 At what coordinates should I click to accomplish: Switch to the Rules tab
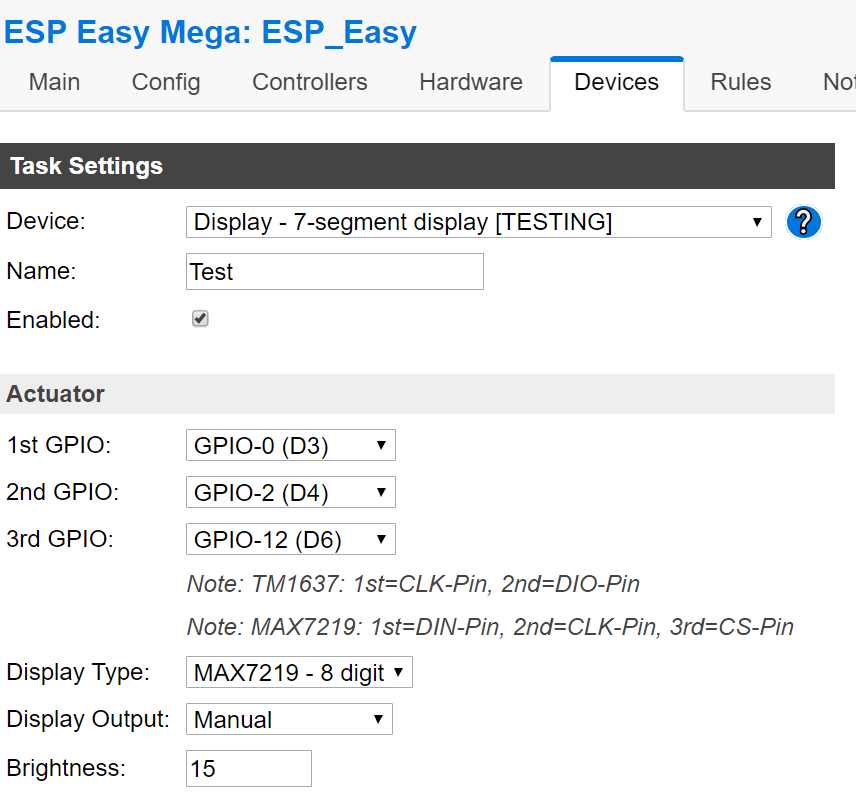(x=740, y=82)
